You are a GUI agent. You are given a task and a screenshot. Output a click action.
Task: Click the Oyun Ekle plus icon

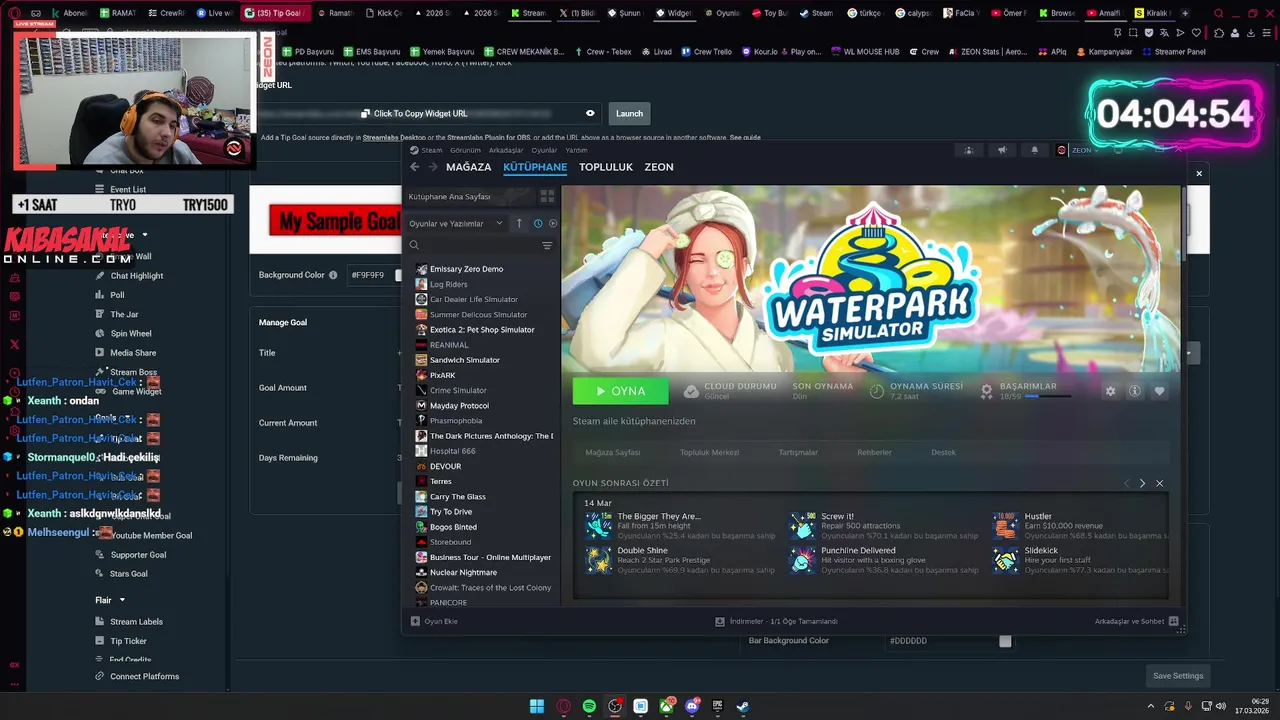coord(415,621)
